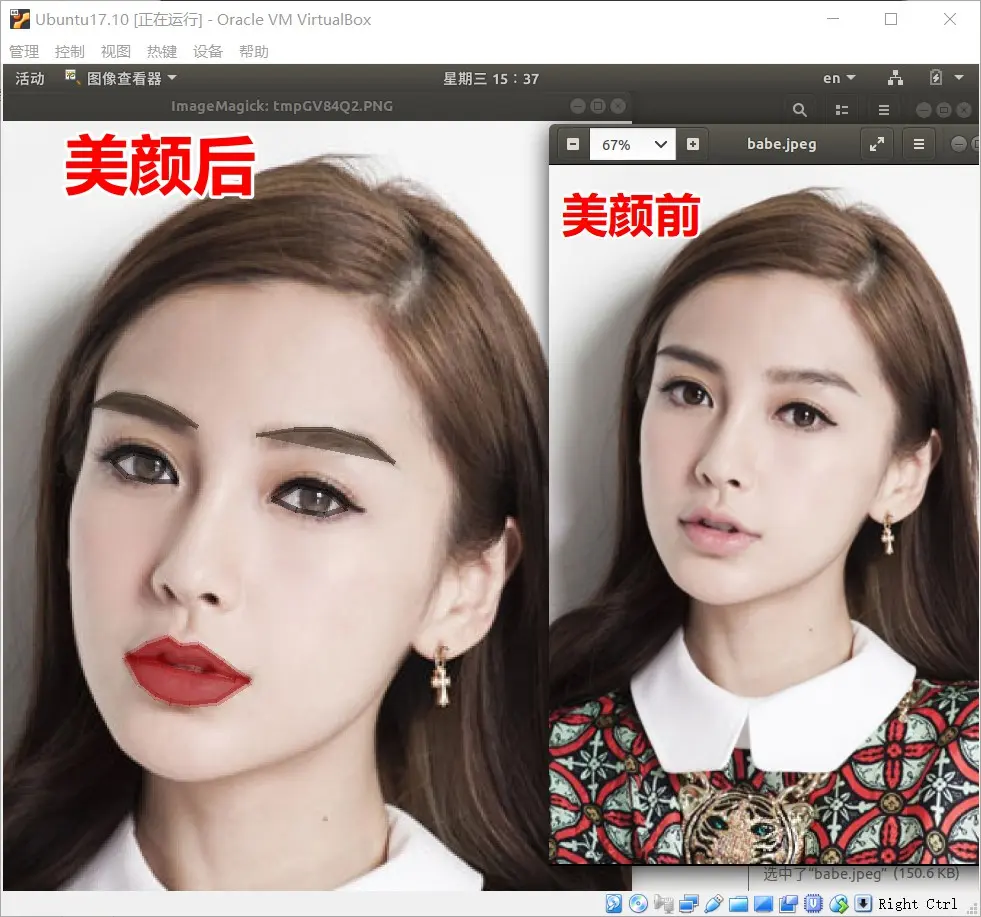Click the network icon in the Ubuntu top bar
Image resolution: width=981 pixels, height=917 pixels.
click(x=893, y=77)
